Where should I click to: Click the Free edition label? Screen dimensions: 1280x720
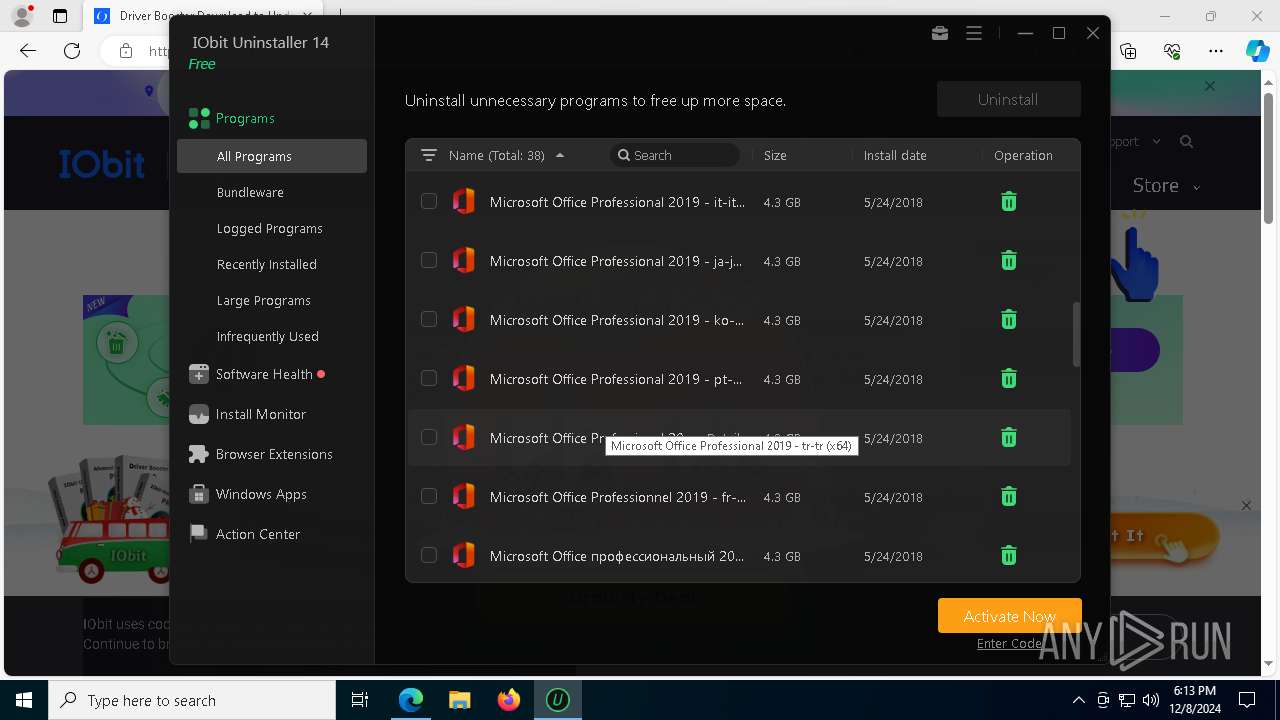(202, 64)
